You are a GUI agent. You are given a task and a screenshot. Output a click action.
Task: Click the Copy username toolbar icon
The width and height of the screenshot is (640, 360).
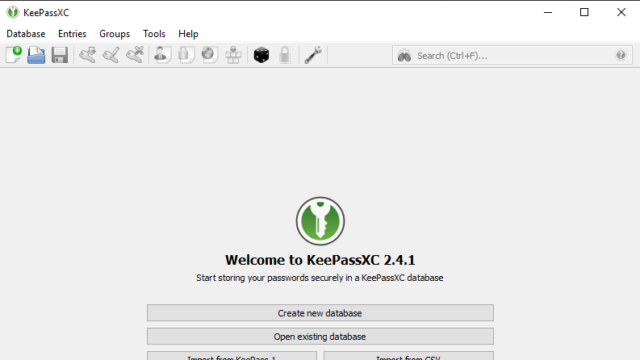pyautogui.click(x=162, y=55)
